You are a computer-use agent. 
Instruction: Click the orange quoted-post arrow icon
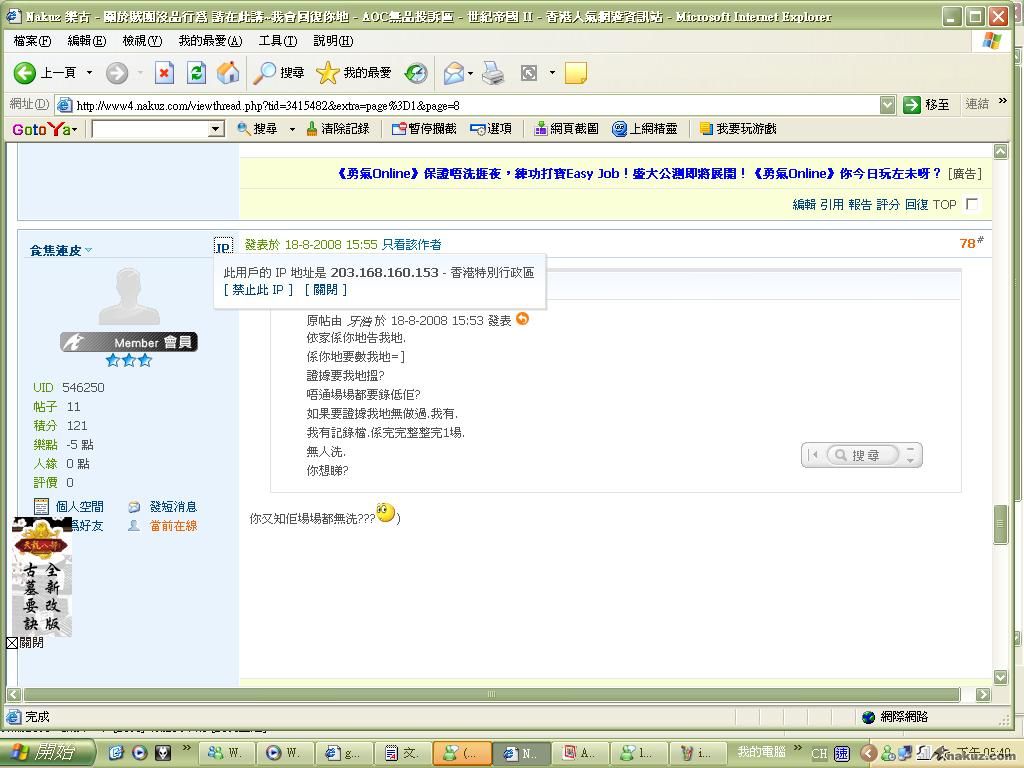click(522, 319)
